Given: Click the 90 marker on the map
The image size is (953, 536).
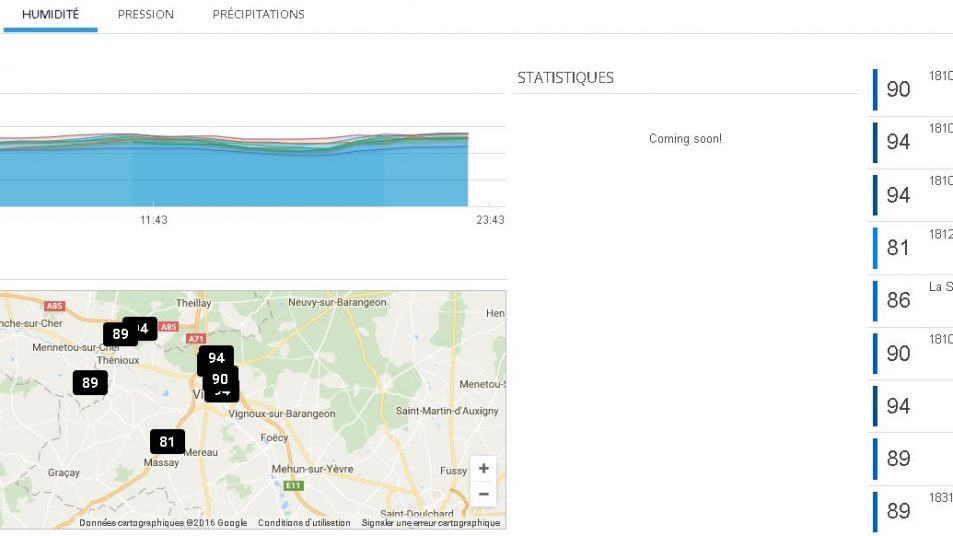Looking at the screenshot, I should click(x=220, y=379).
